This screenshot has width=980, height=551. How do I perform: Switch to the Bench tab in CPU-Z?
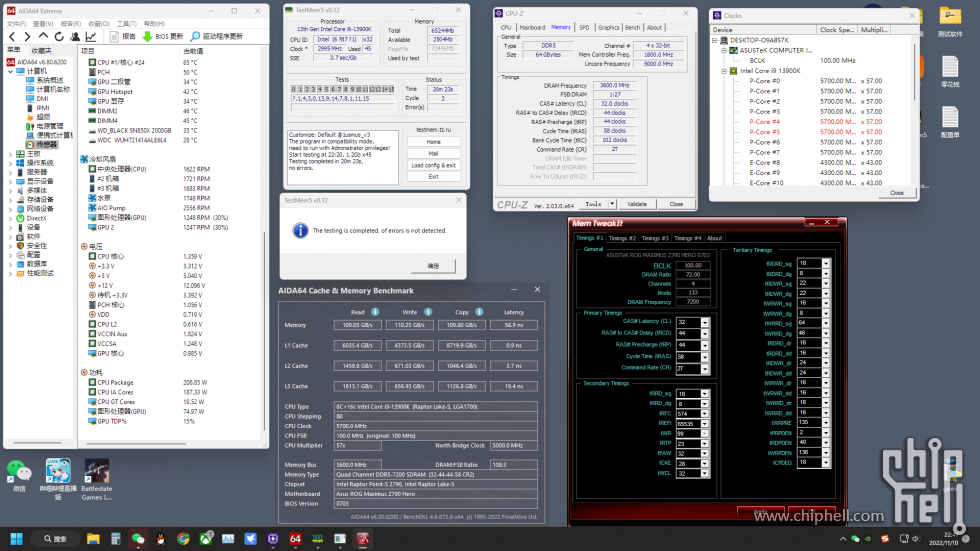[x=632, y=27]
